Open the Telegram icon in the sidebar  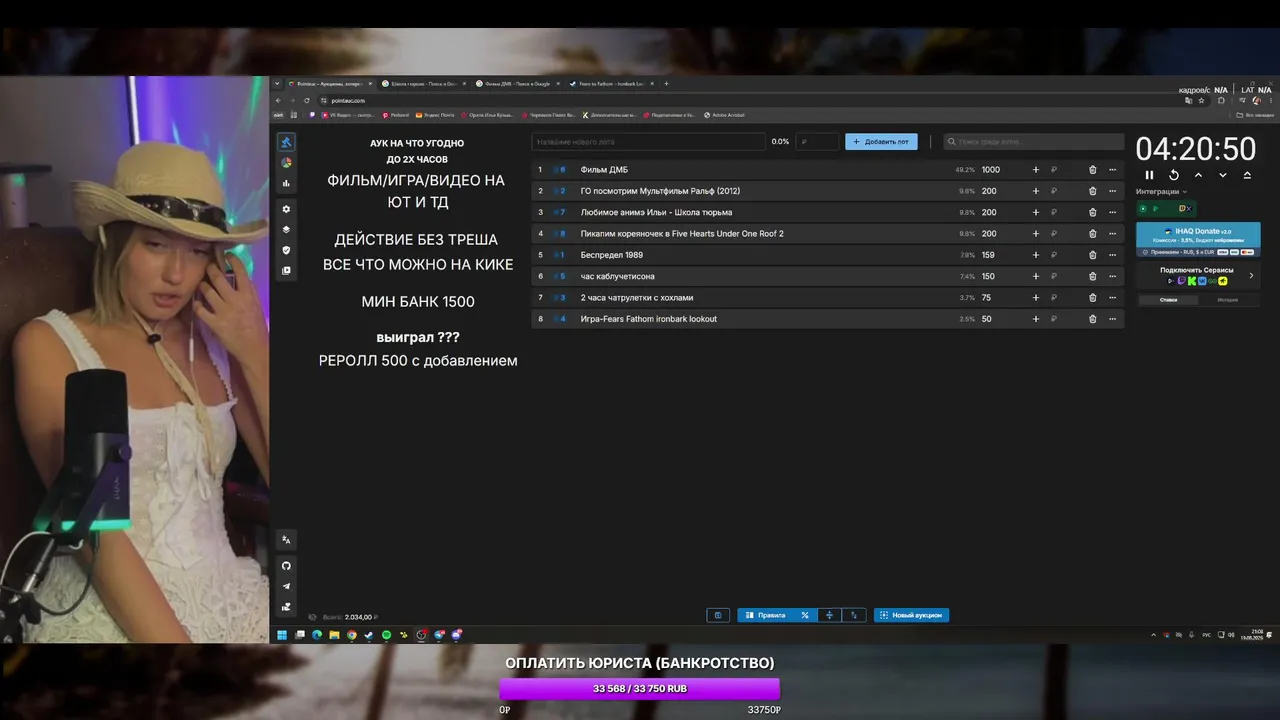tap(286, 586)
